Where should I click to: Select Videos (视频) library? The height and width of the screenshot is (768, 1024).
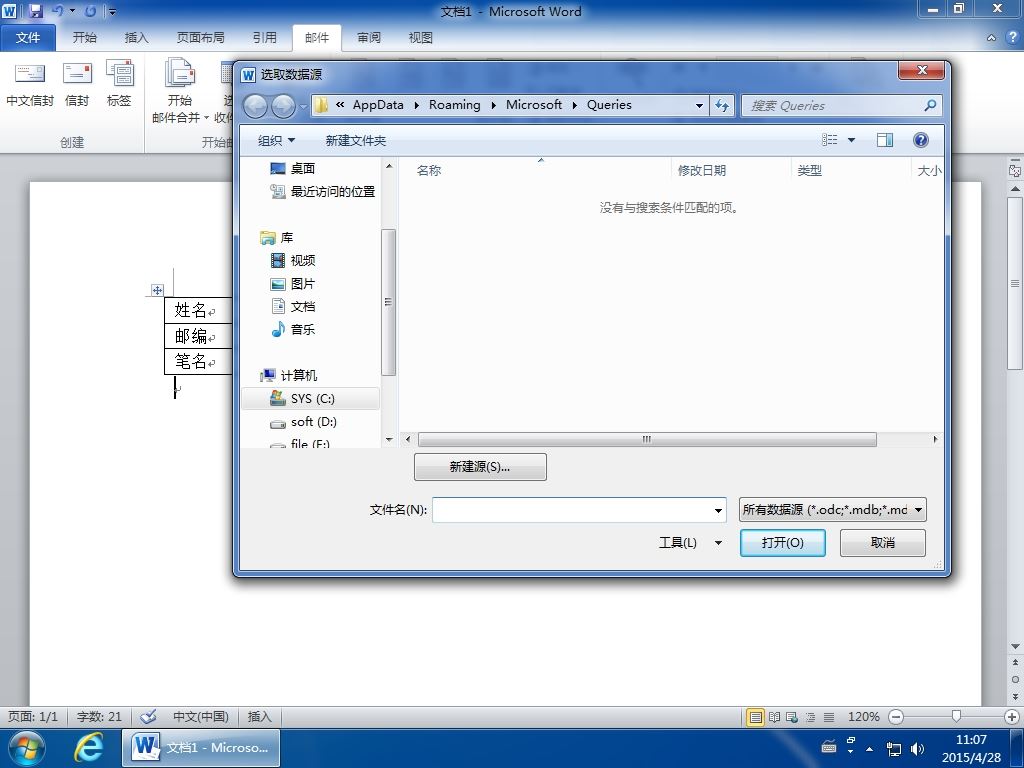pyautogui.click(x=293, y=261)
